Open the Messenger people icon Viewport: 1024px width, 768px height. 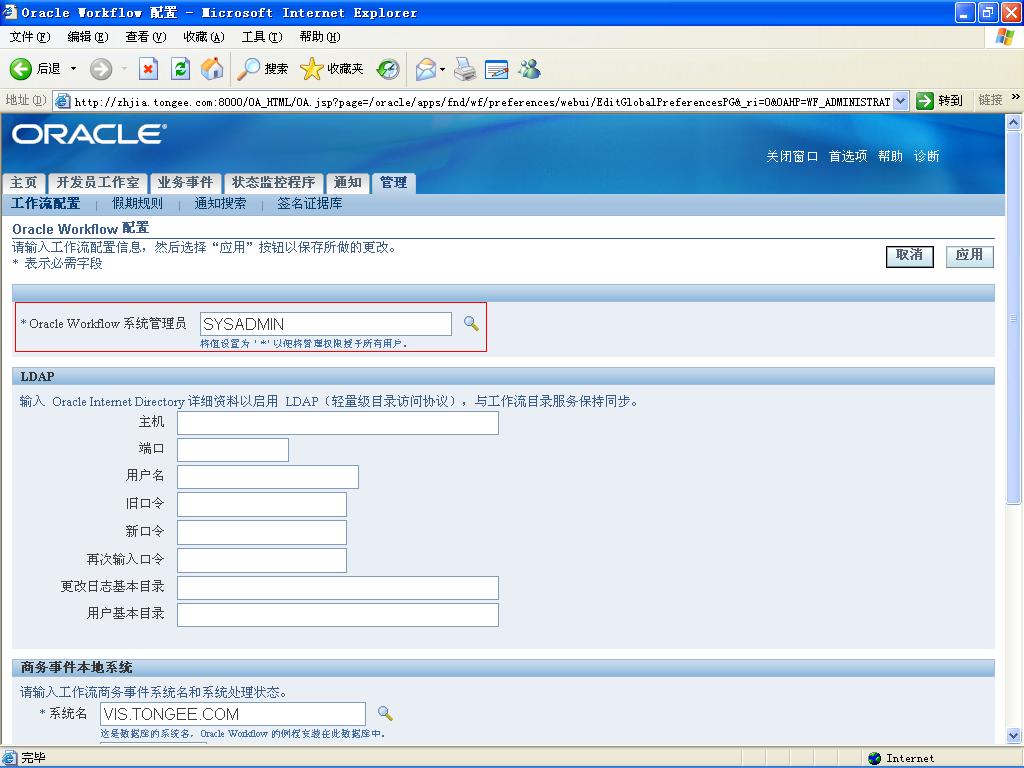click(530, 69)
